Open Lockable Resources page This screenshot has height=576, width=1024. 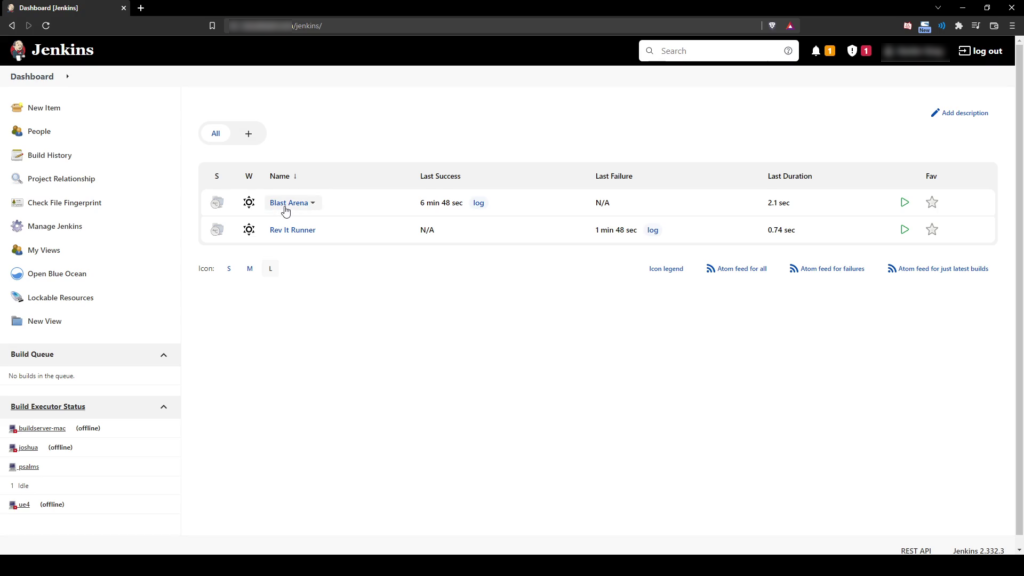click(60, 298)
